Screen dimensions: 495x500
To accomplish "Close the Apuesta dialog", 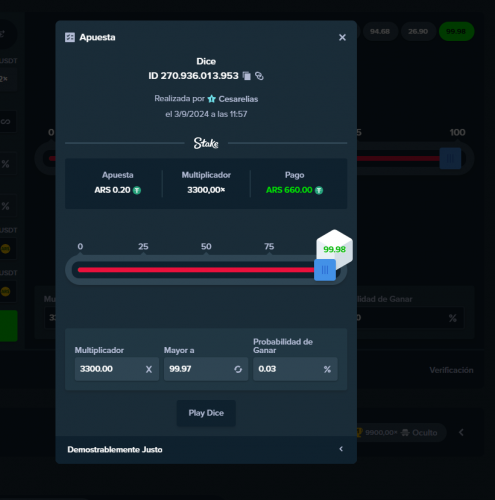I will pyautogui.click(x=342, y=37).
